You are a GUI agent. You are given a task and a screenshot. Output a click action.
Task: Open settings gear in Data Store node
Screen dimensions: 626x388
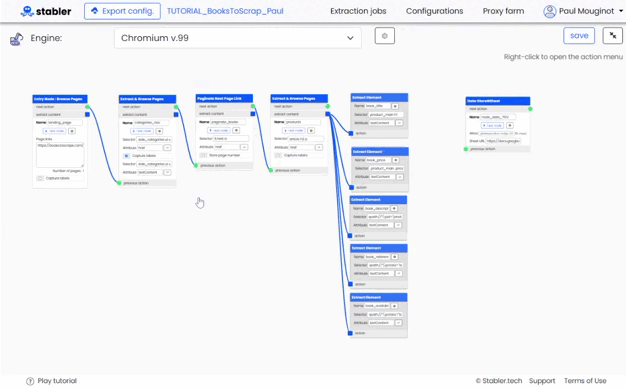510,125
